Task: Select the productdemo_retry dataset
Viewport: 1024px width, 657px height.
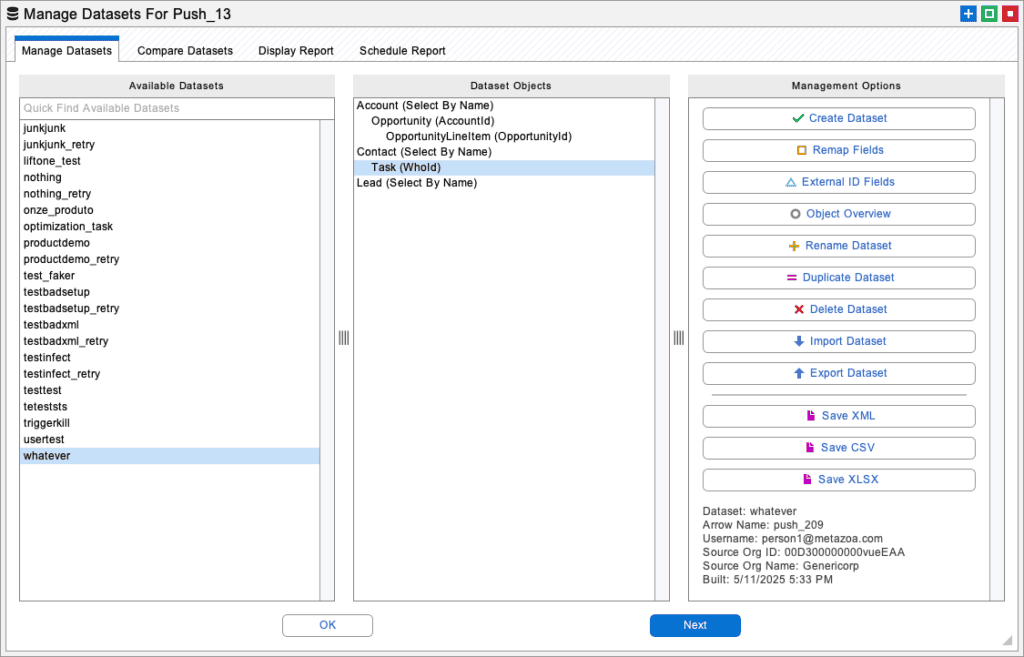Action: [x=170, y=259]
